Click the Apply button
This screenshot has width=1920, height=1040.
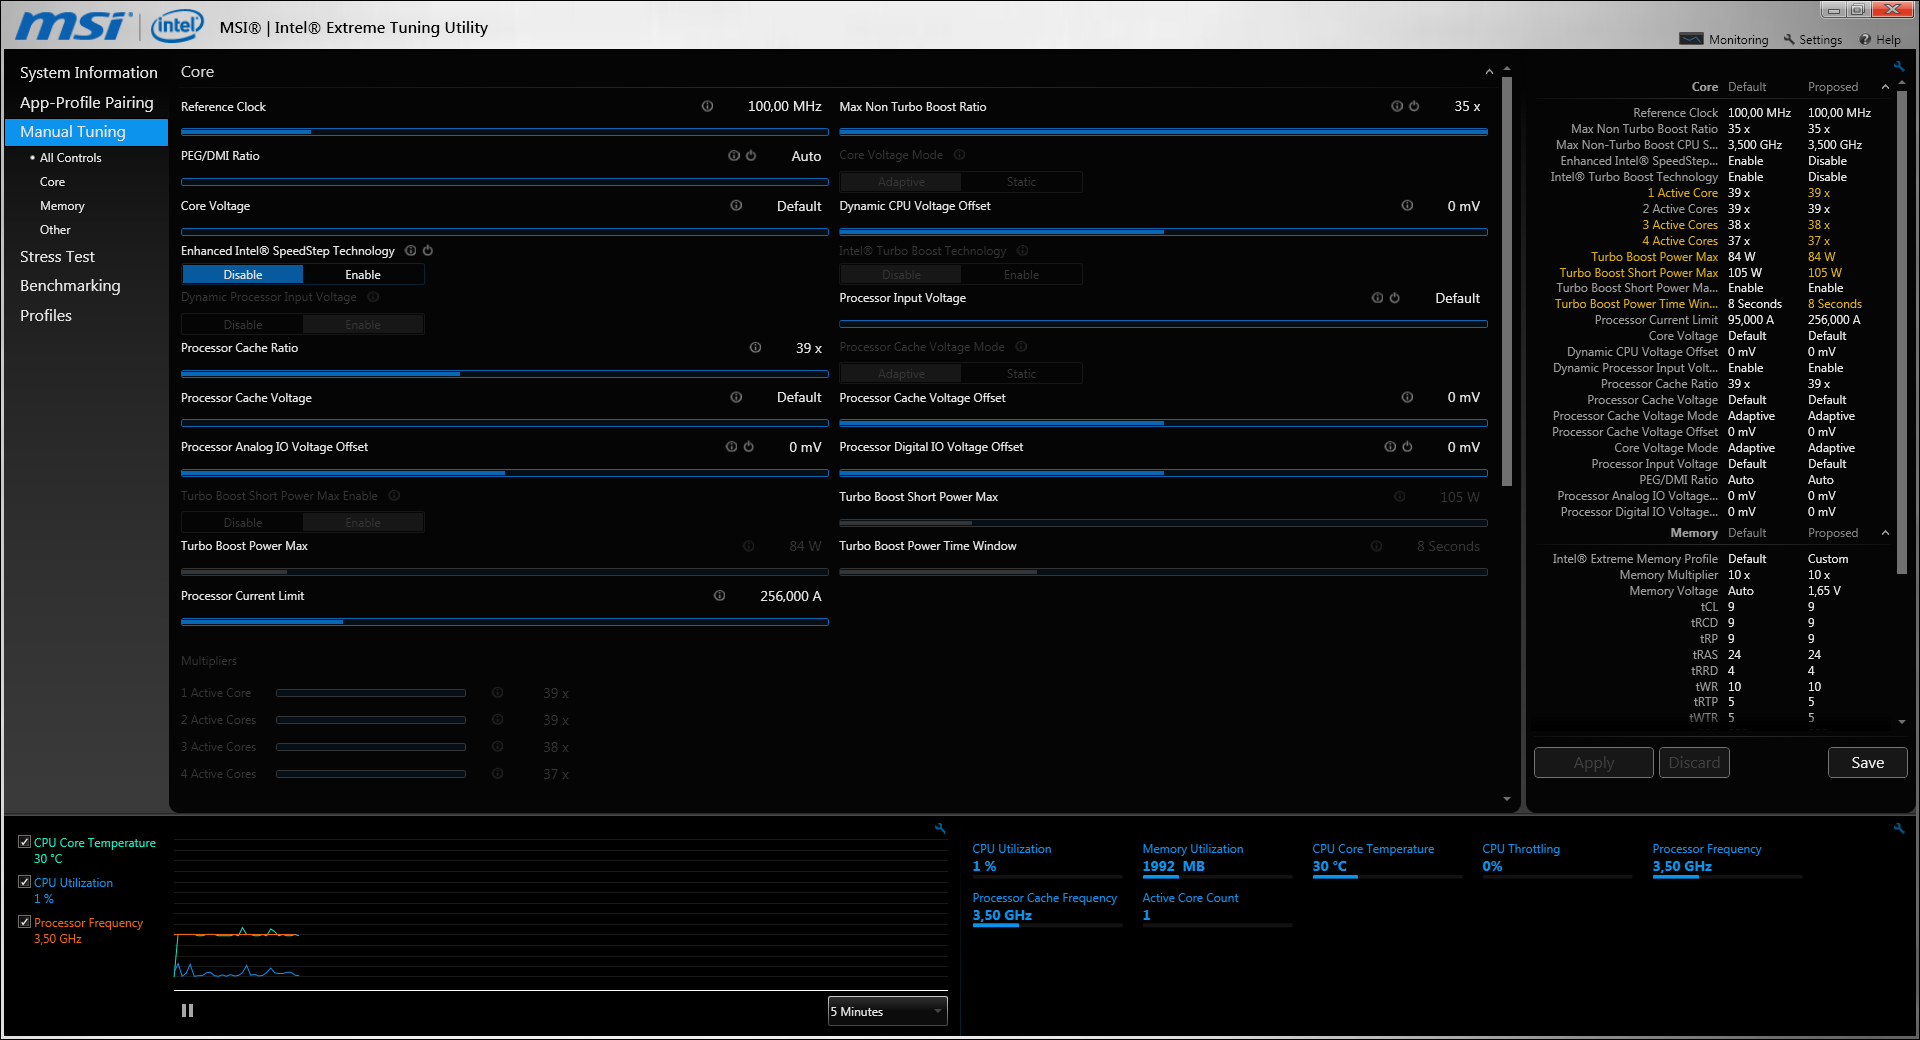pos(1593,763)
